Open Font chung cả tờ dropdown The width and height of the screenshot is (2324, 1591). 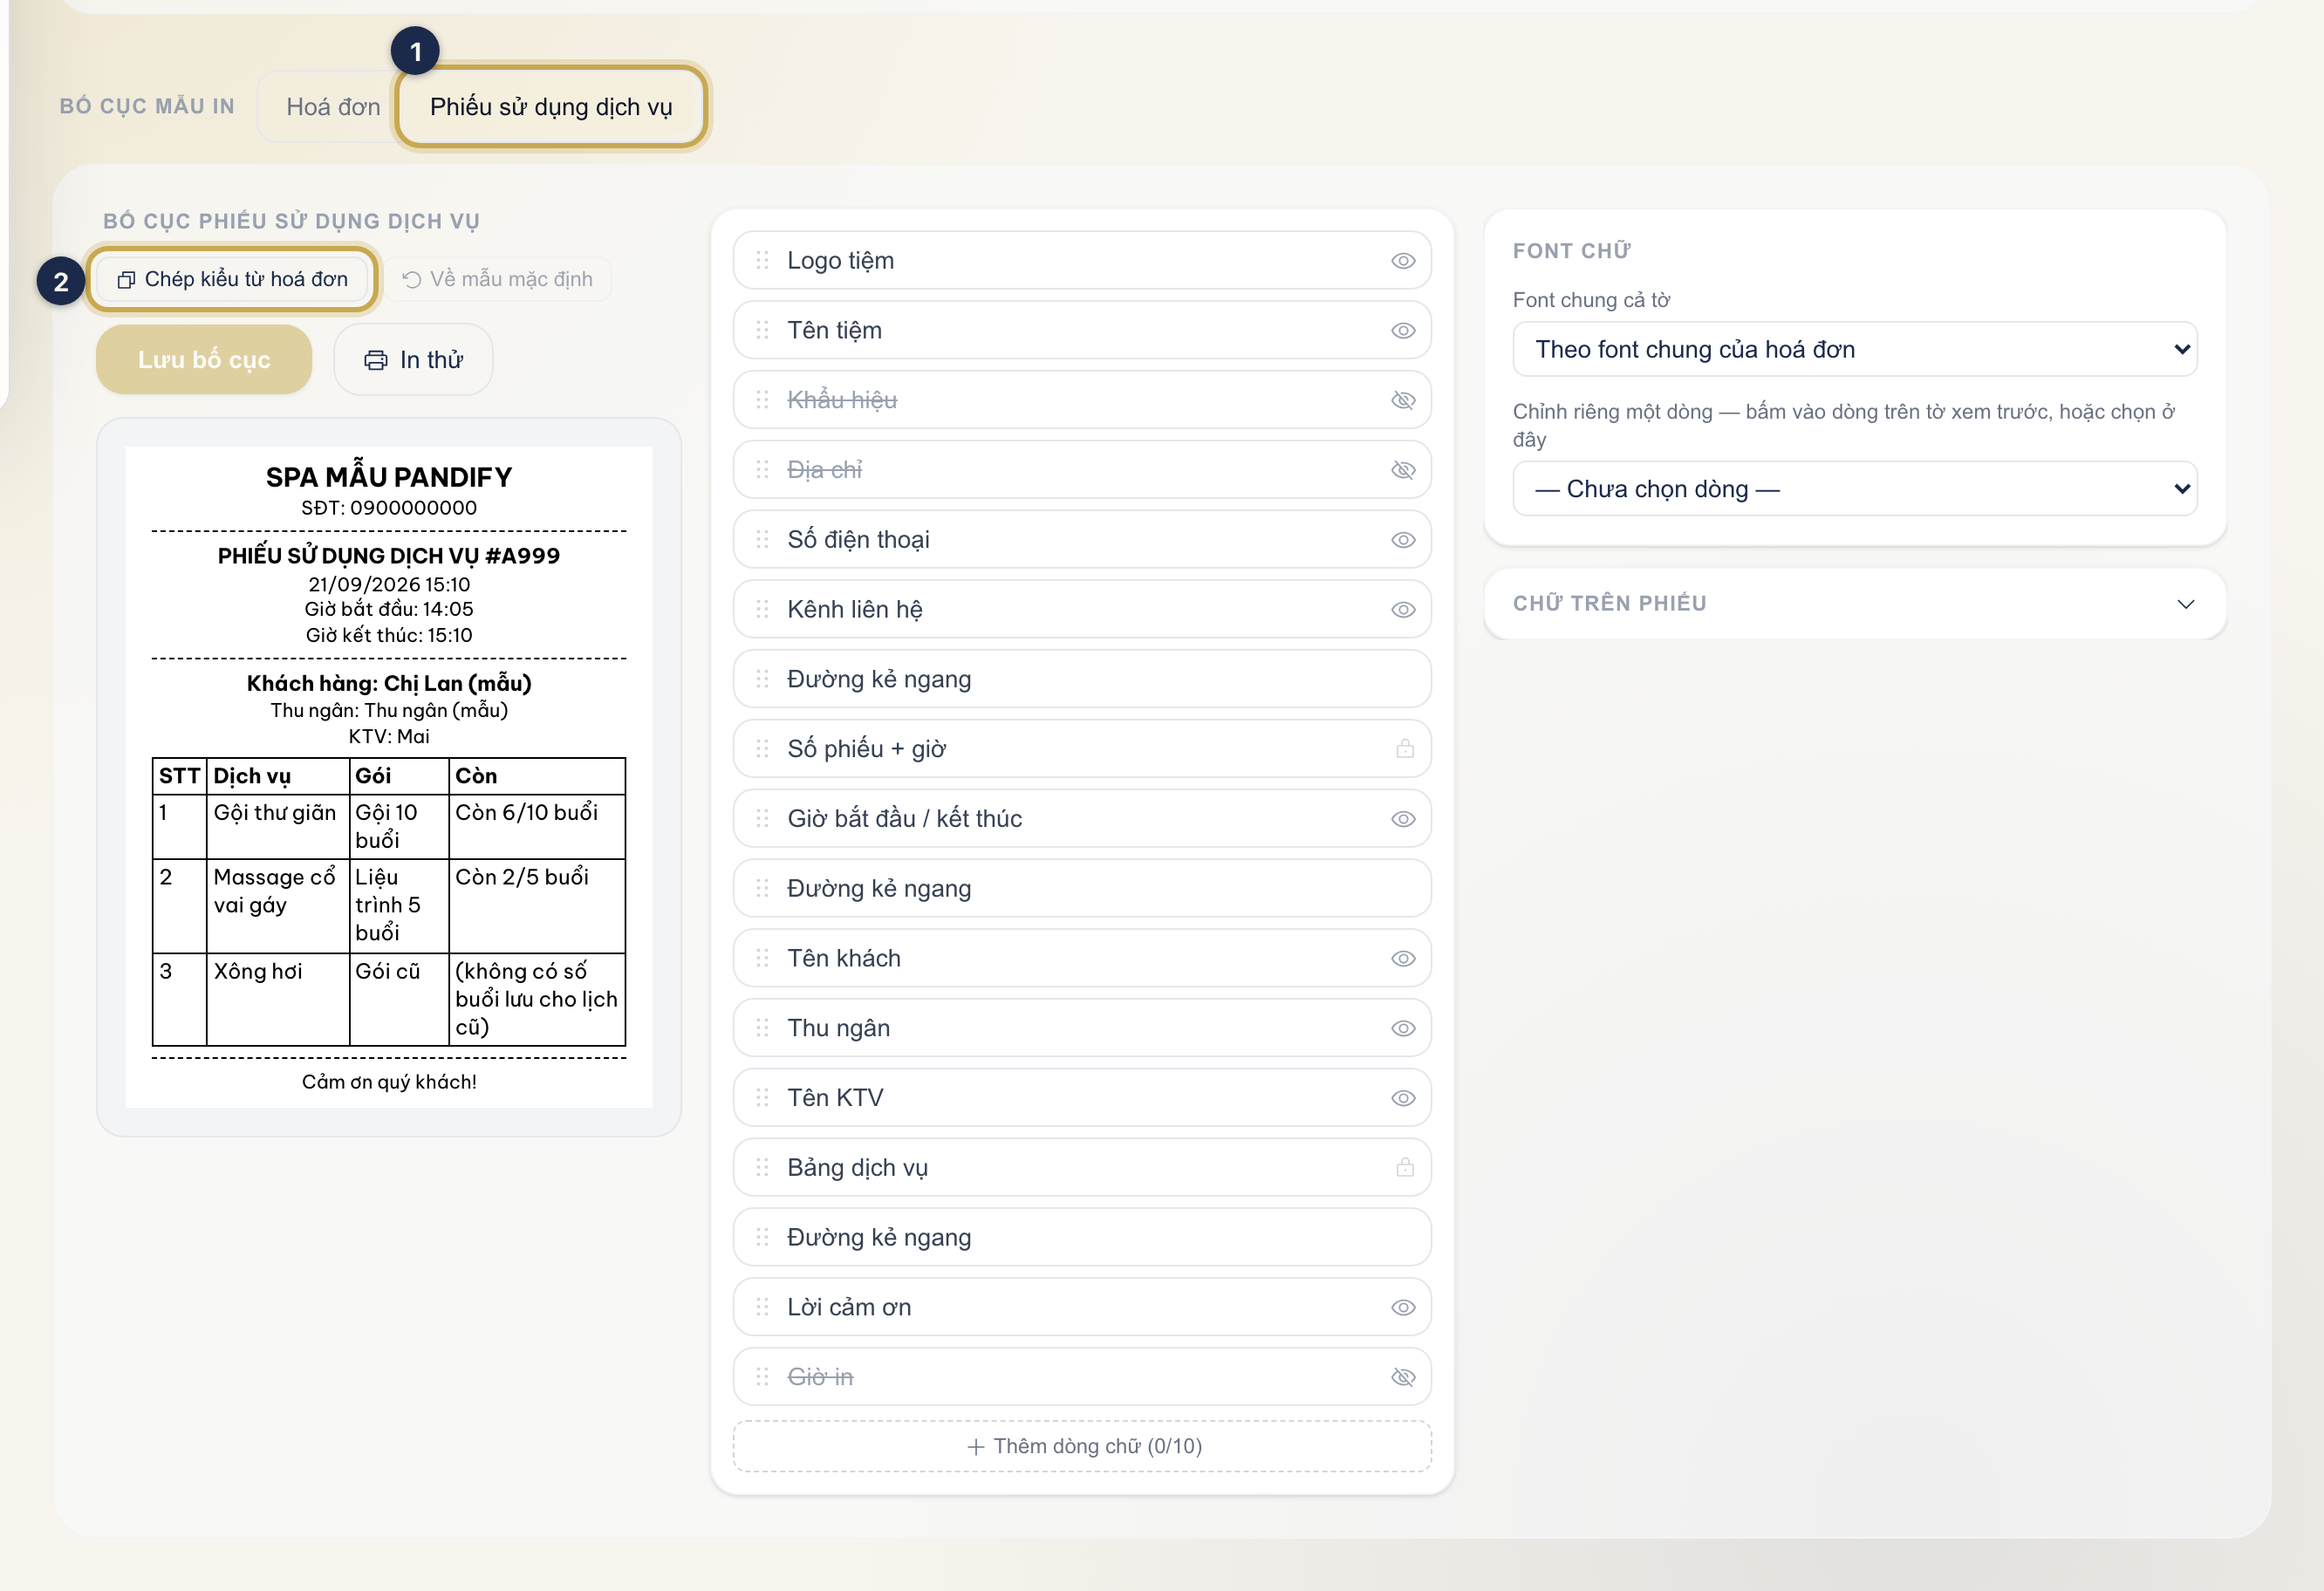pyautogui.click(x=1854, y=349)
